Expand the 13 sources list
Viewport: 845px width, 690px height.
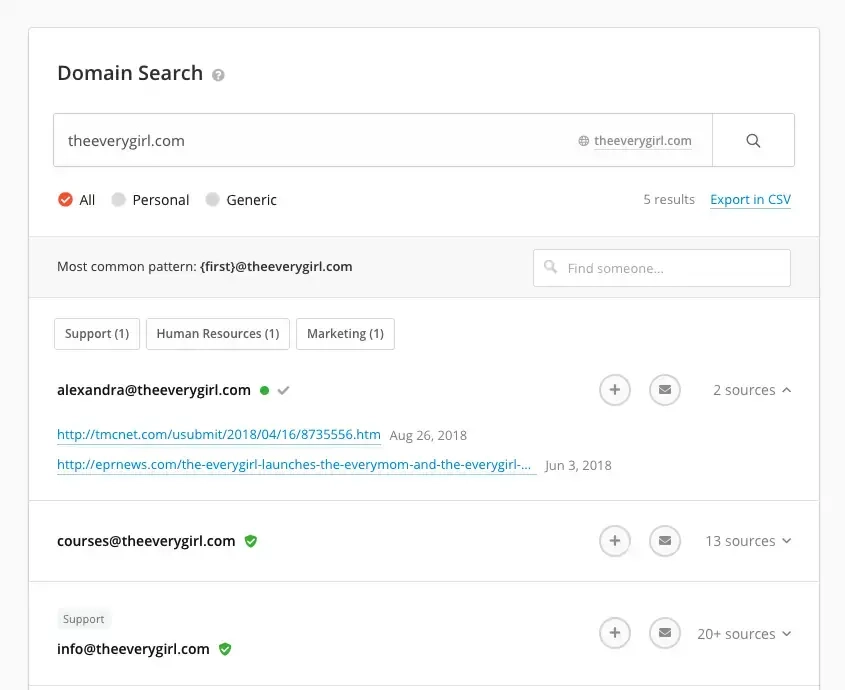coord(748,541)
